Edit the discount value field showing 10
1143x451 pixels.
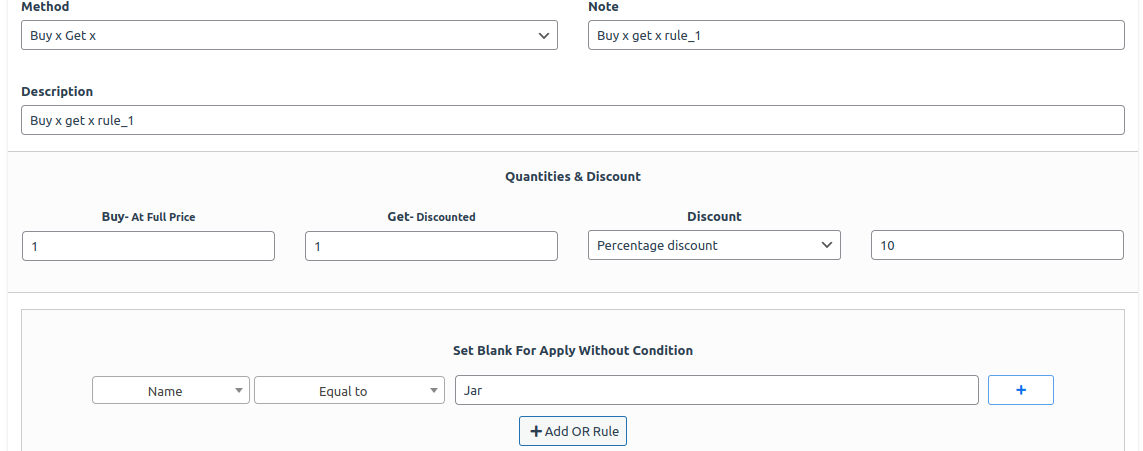997,245
